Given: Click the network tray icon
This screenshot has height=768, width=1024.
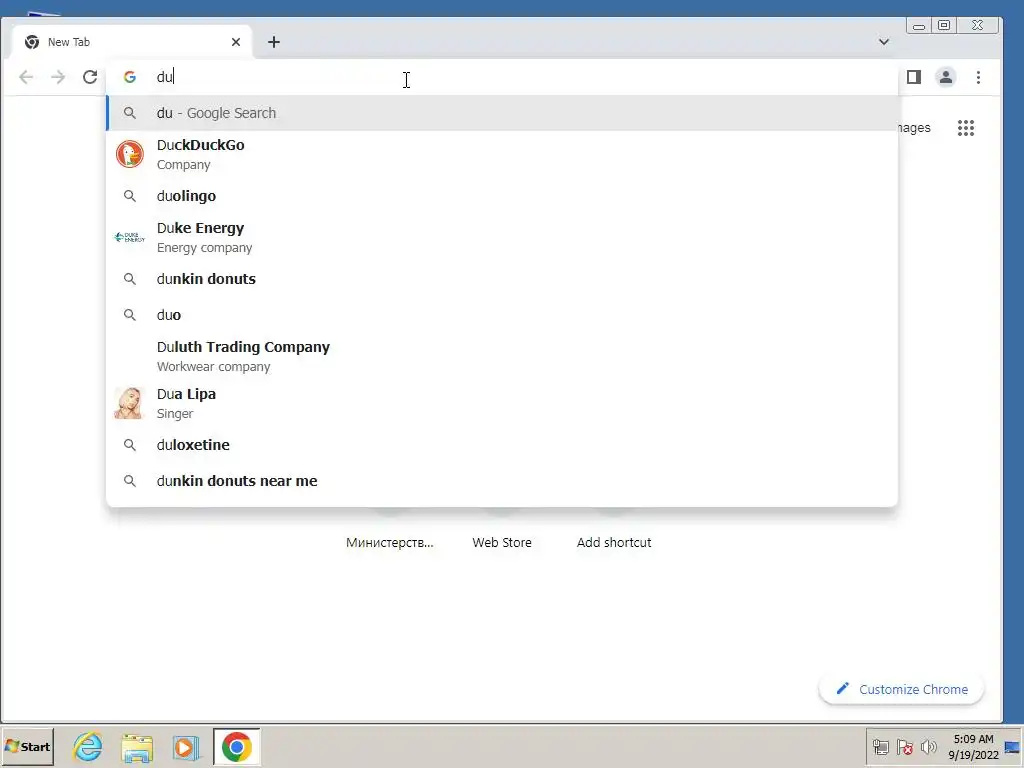Looking at the screenshot, I should [x=880, y=746].
